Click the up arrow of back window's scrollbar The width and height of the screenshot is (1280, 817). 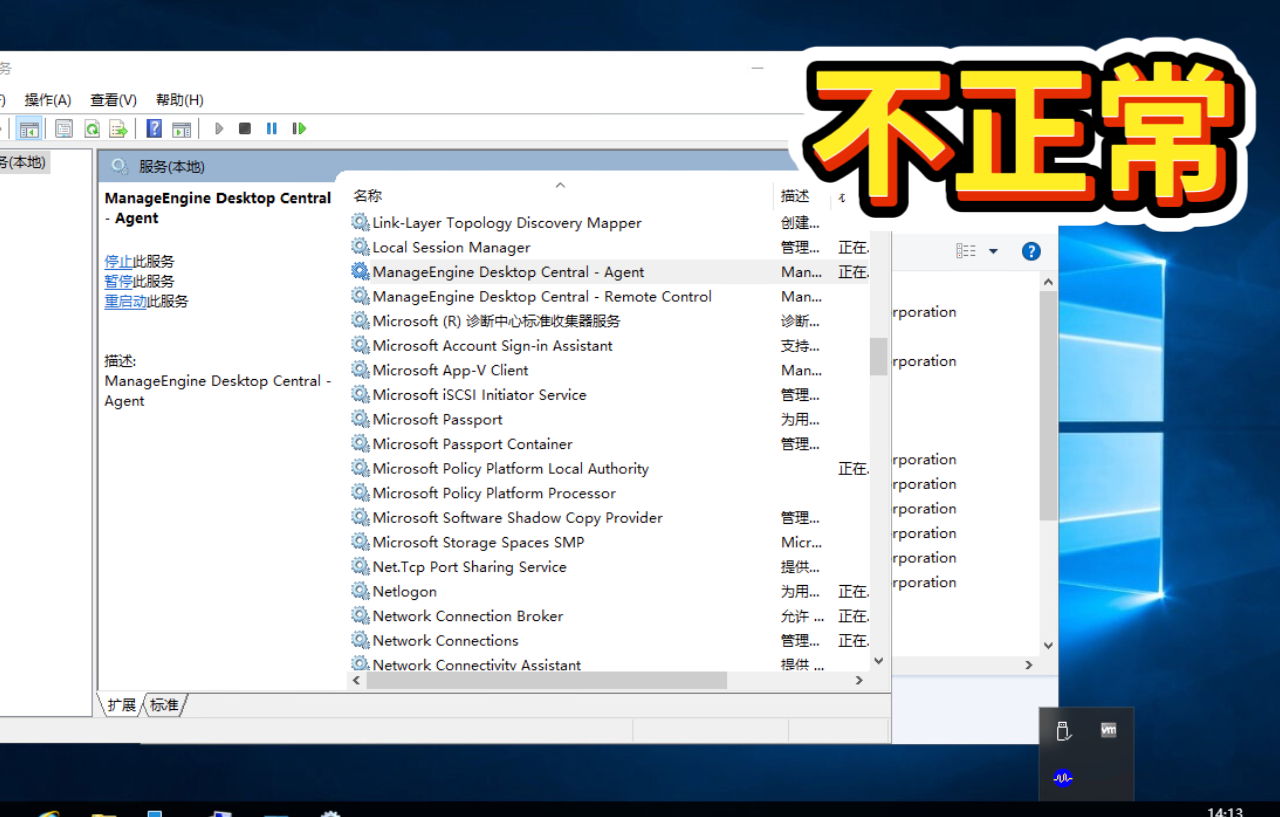point(1048,283)
